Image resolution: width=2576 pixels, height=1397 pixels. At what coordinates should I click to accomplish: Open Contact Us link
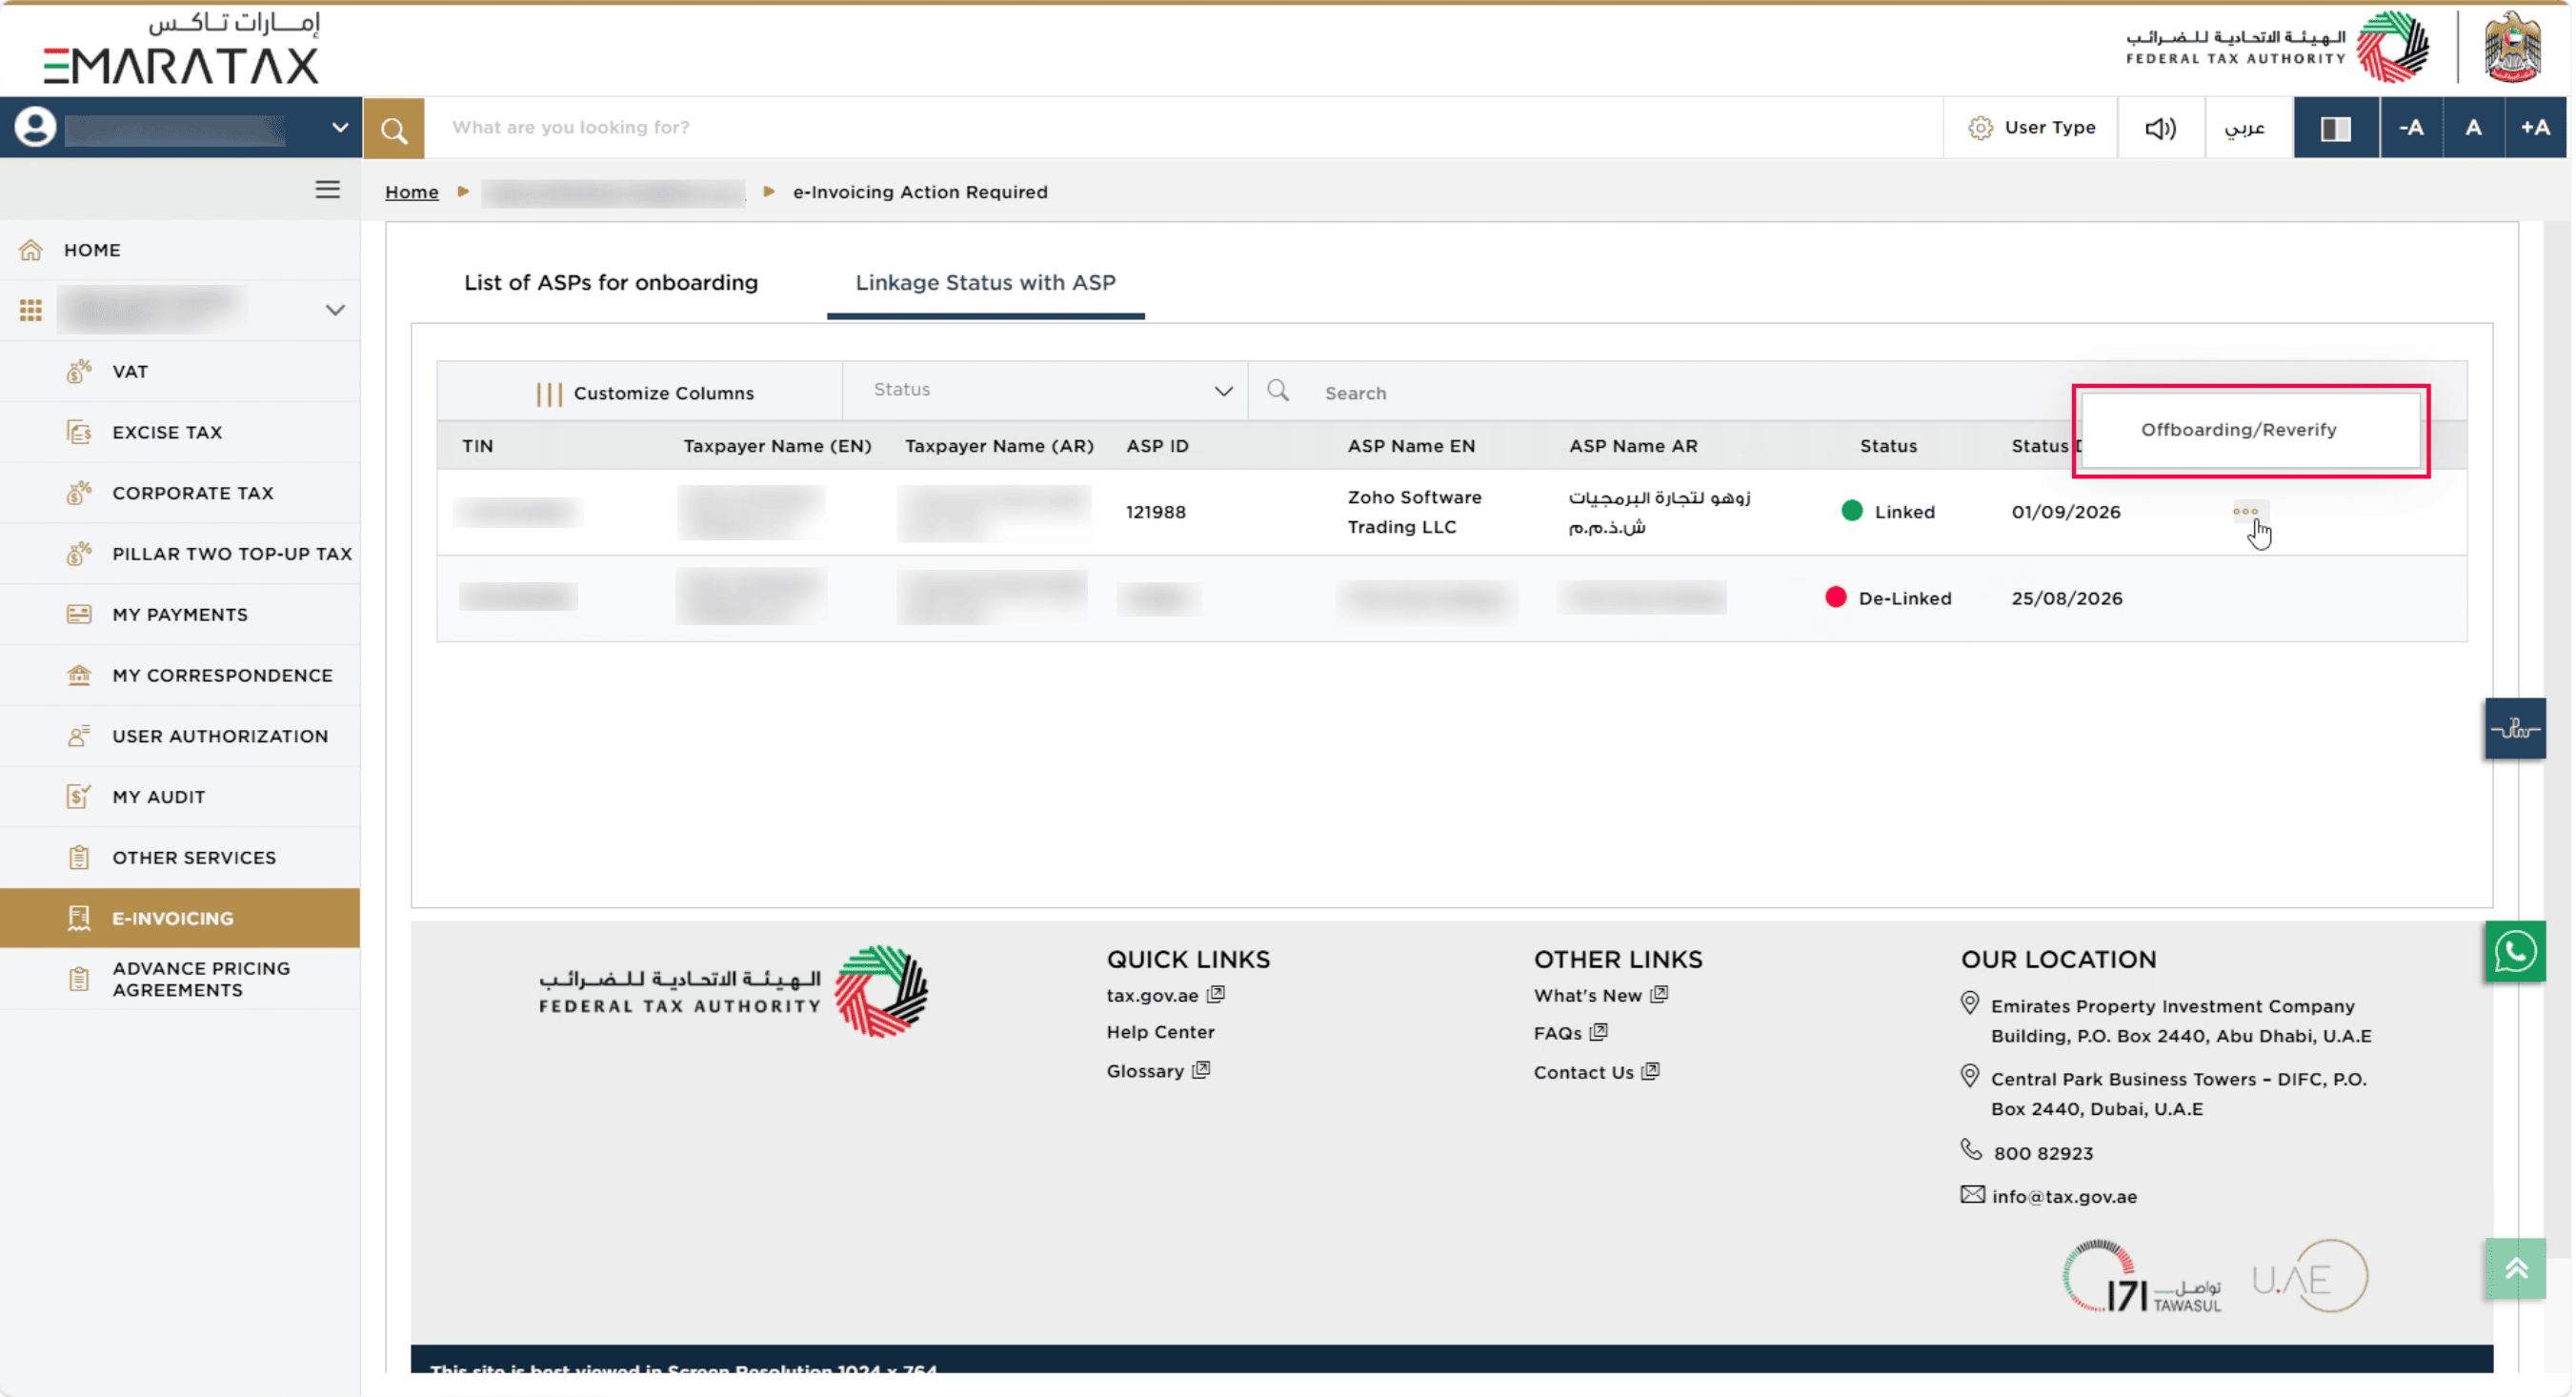click(1596, 1073)
